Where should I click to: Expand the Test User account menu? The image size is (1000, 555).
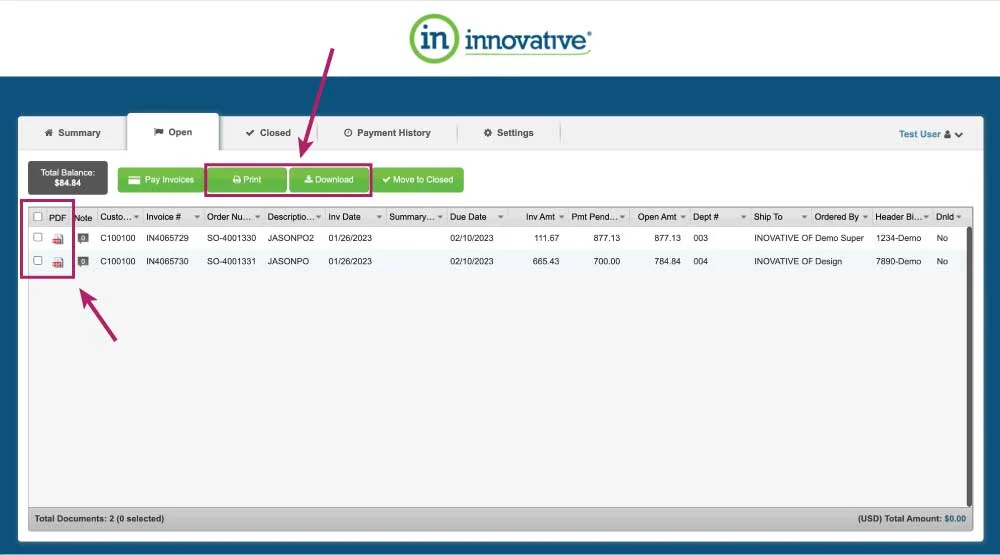click(930, 134)
